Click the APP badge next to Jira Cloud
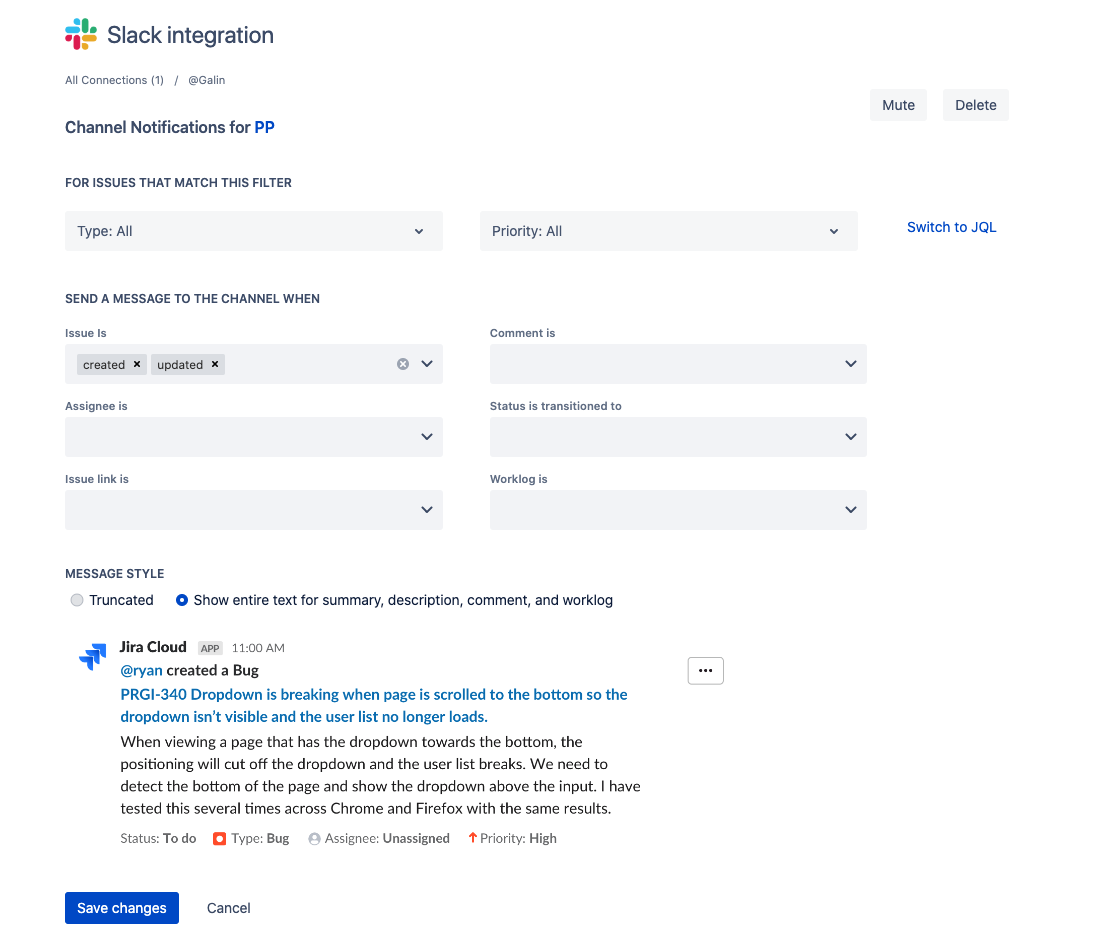This screenshot has width=1110, height=945. pyautogui.click(x=210, y=648)
